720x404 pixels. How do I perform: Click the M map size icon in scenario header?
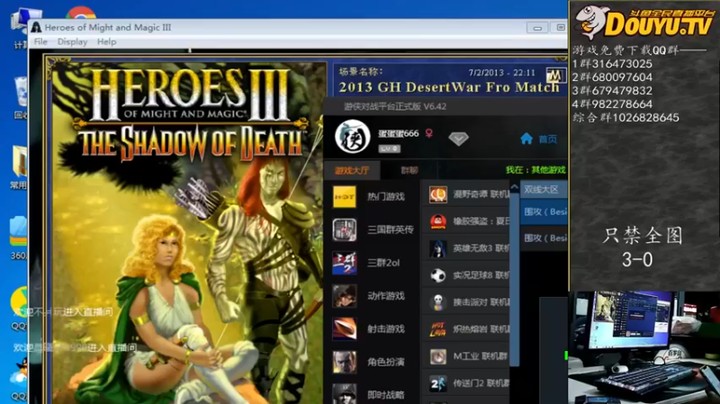(555, 75)
